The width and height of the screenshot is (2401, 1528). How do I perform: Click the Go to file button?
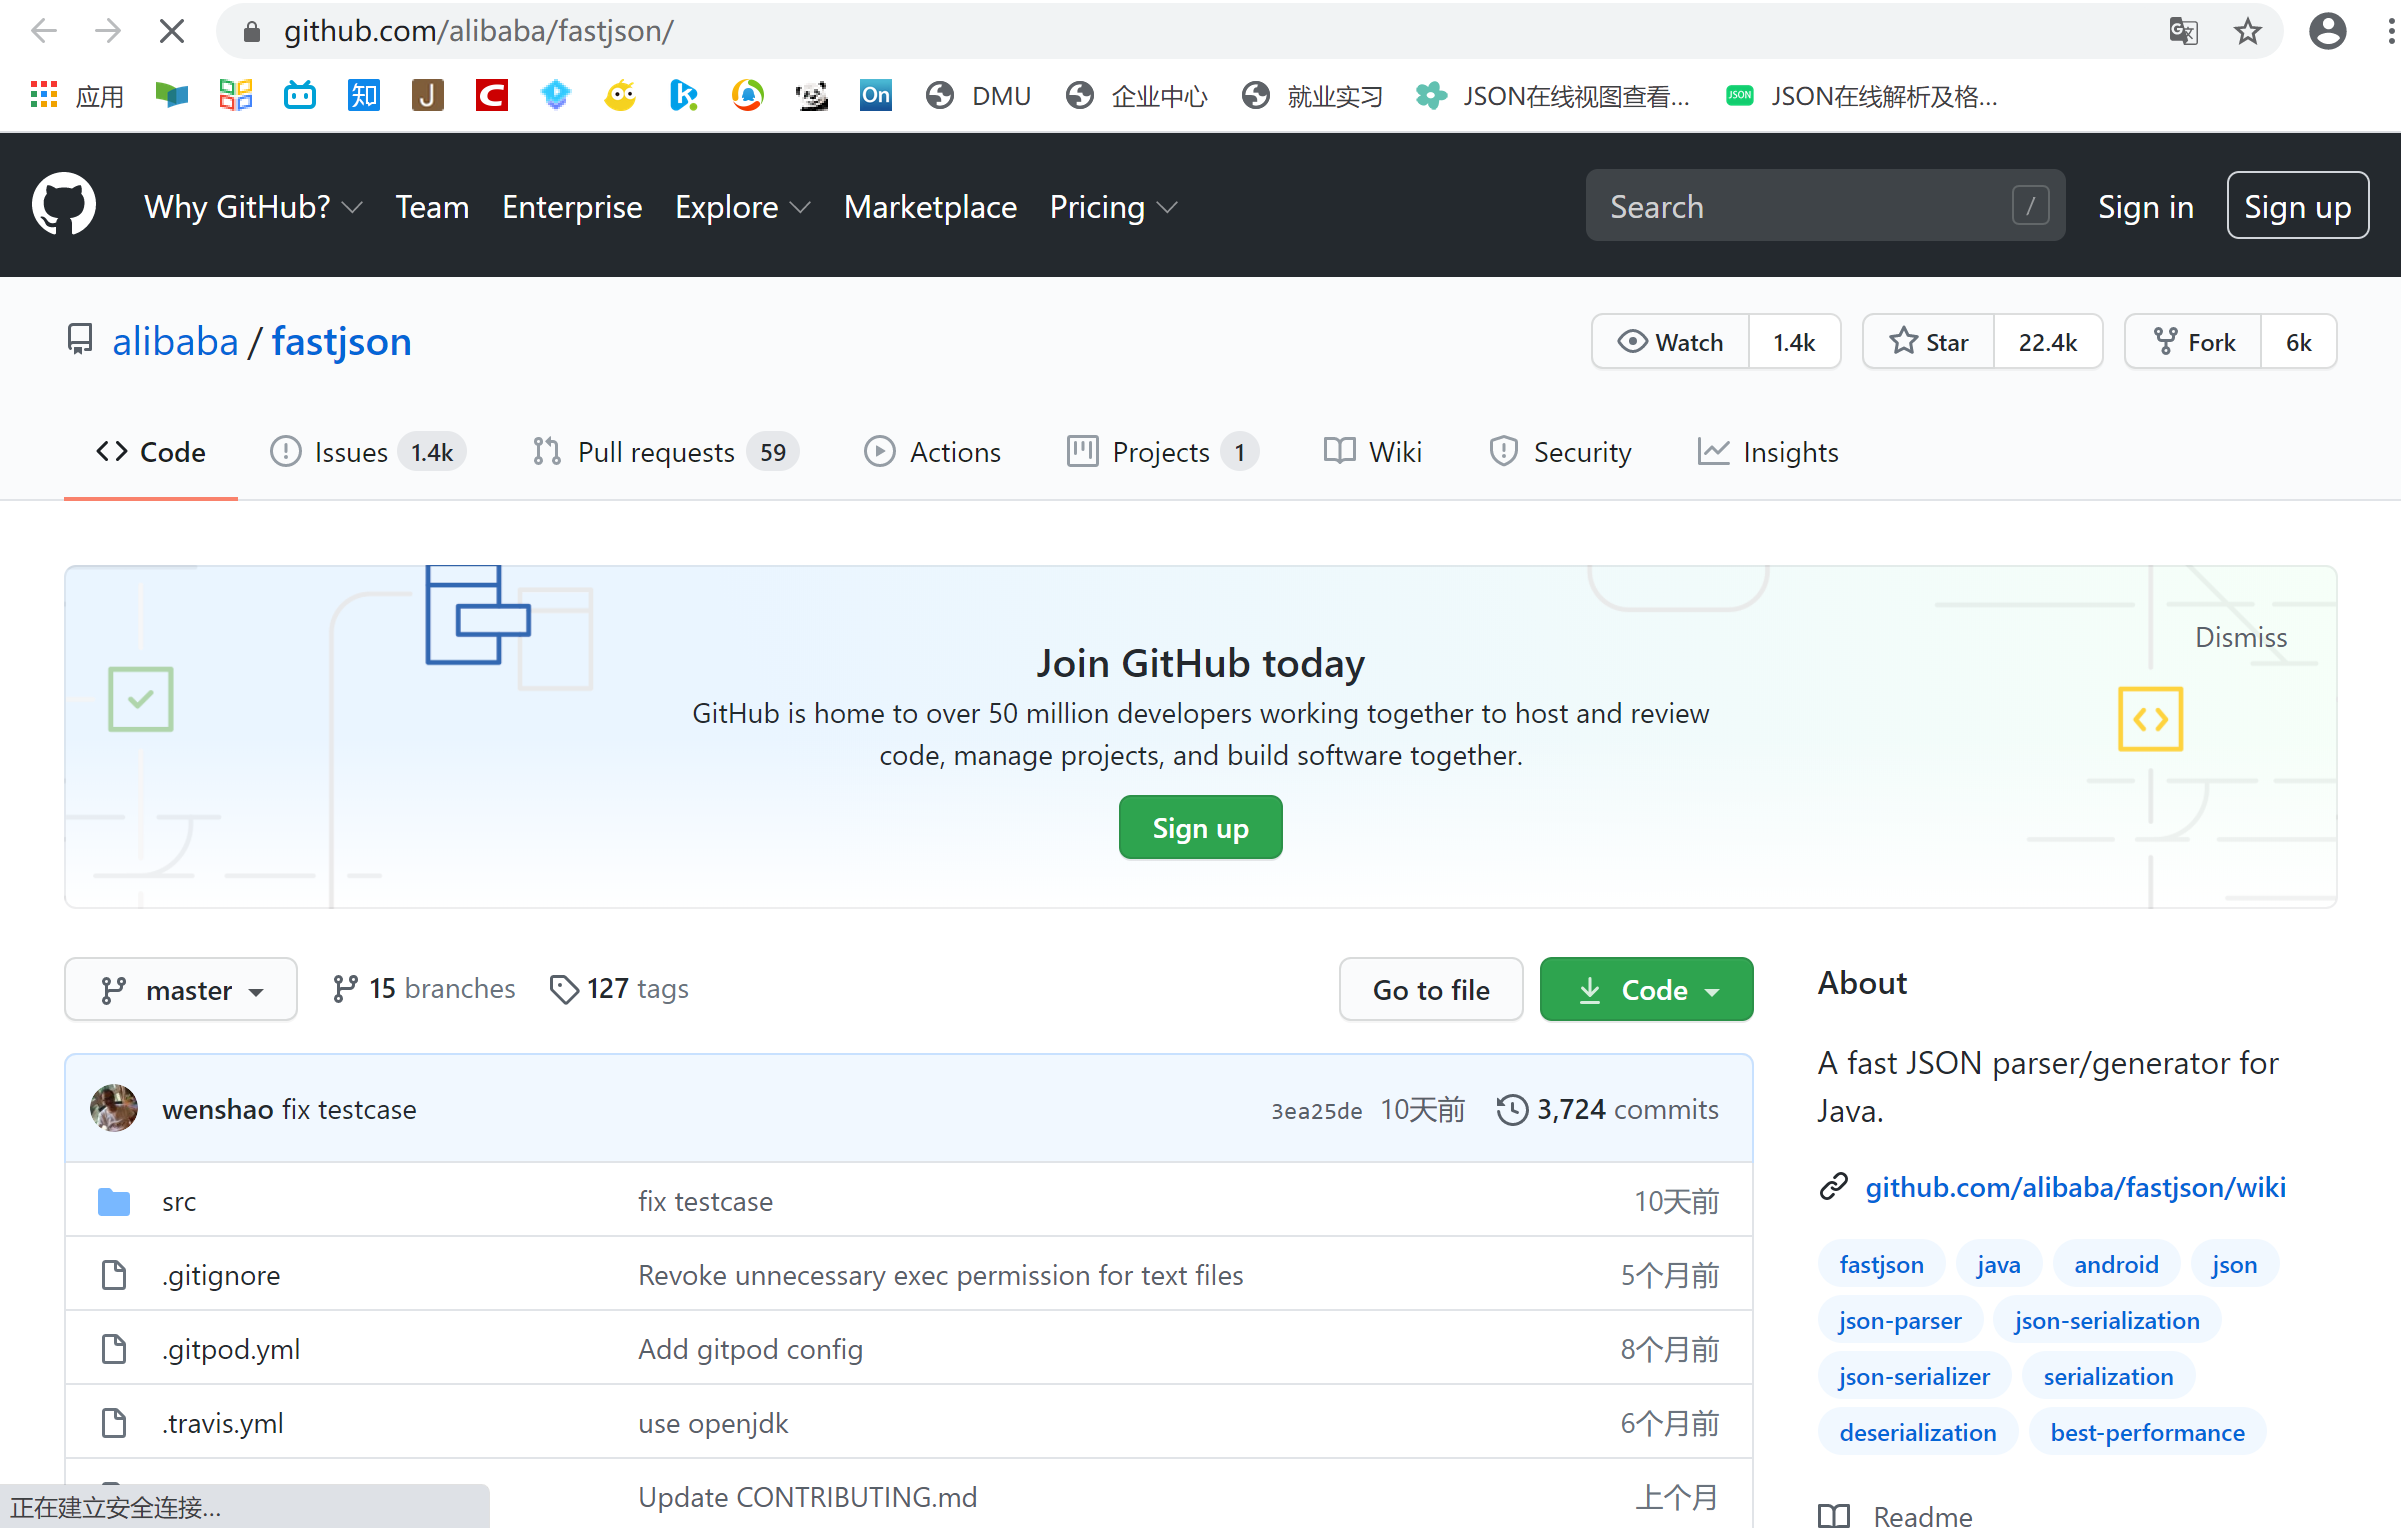(1430, 989)
